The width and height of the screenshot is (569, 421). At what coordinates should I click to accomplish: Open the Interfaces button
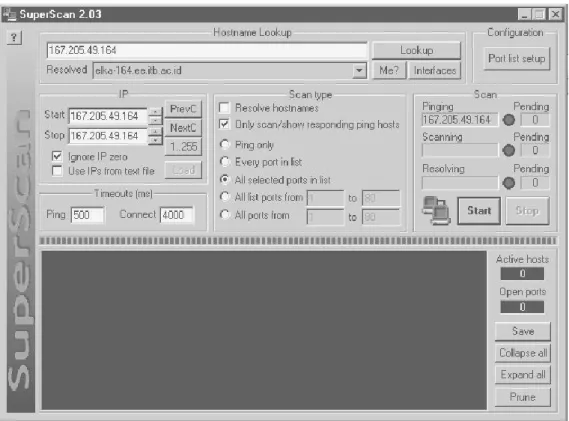(435, 70)
